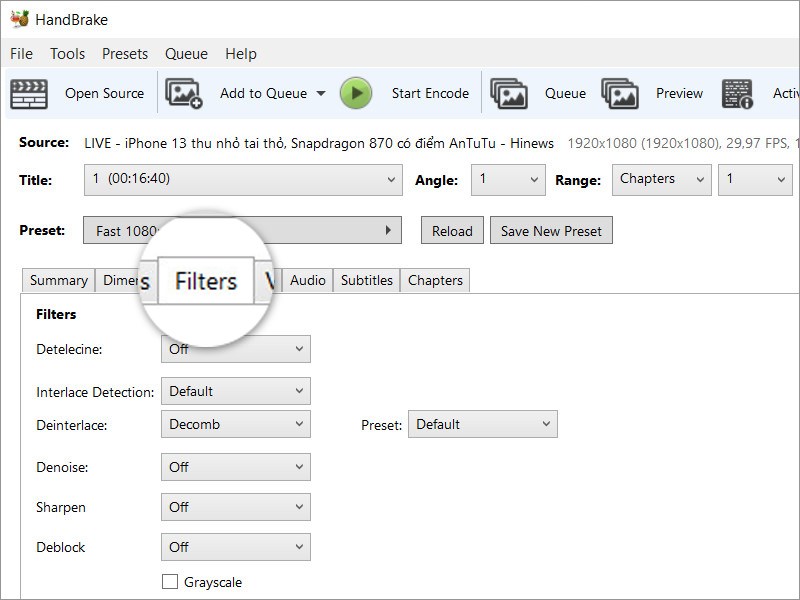Click the Queue toolbar label
800x600 pixels.
coord(565,93)
